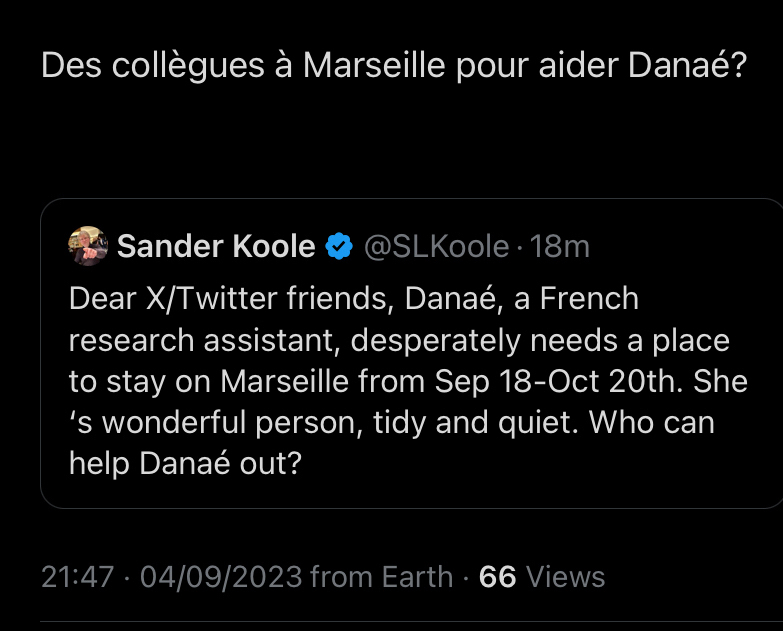Screen dimensions: 783x631
Task: Click 'Marseille' in the French tweet text
Action: point(374,66)
